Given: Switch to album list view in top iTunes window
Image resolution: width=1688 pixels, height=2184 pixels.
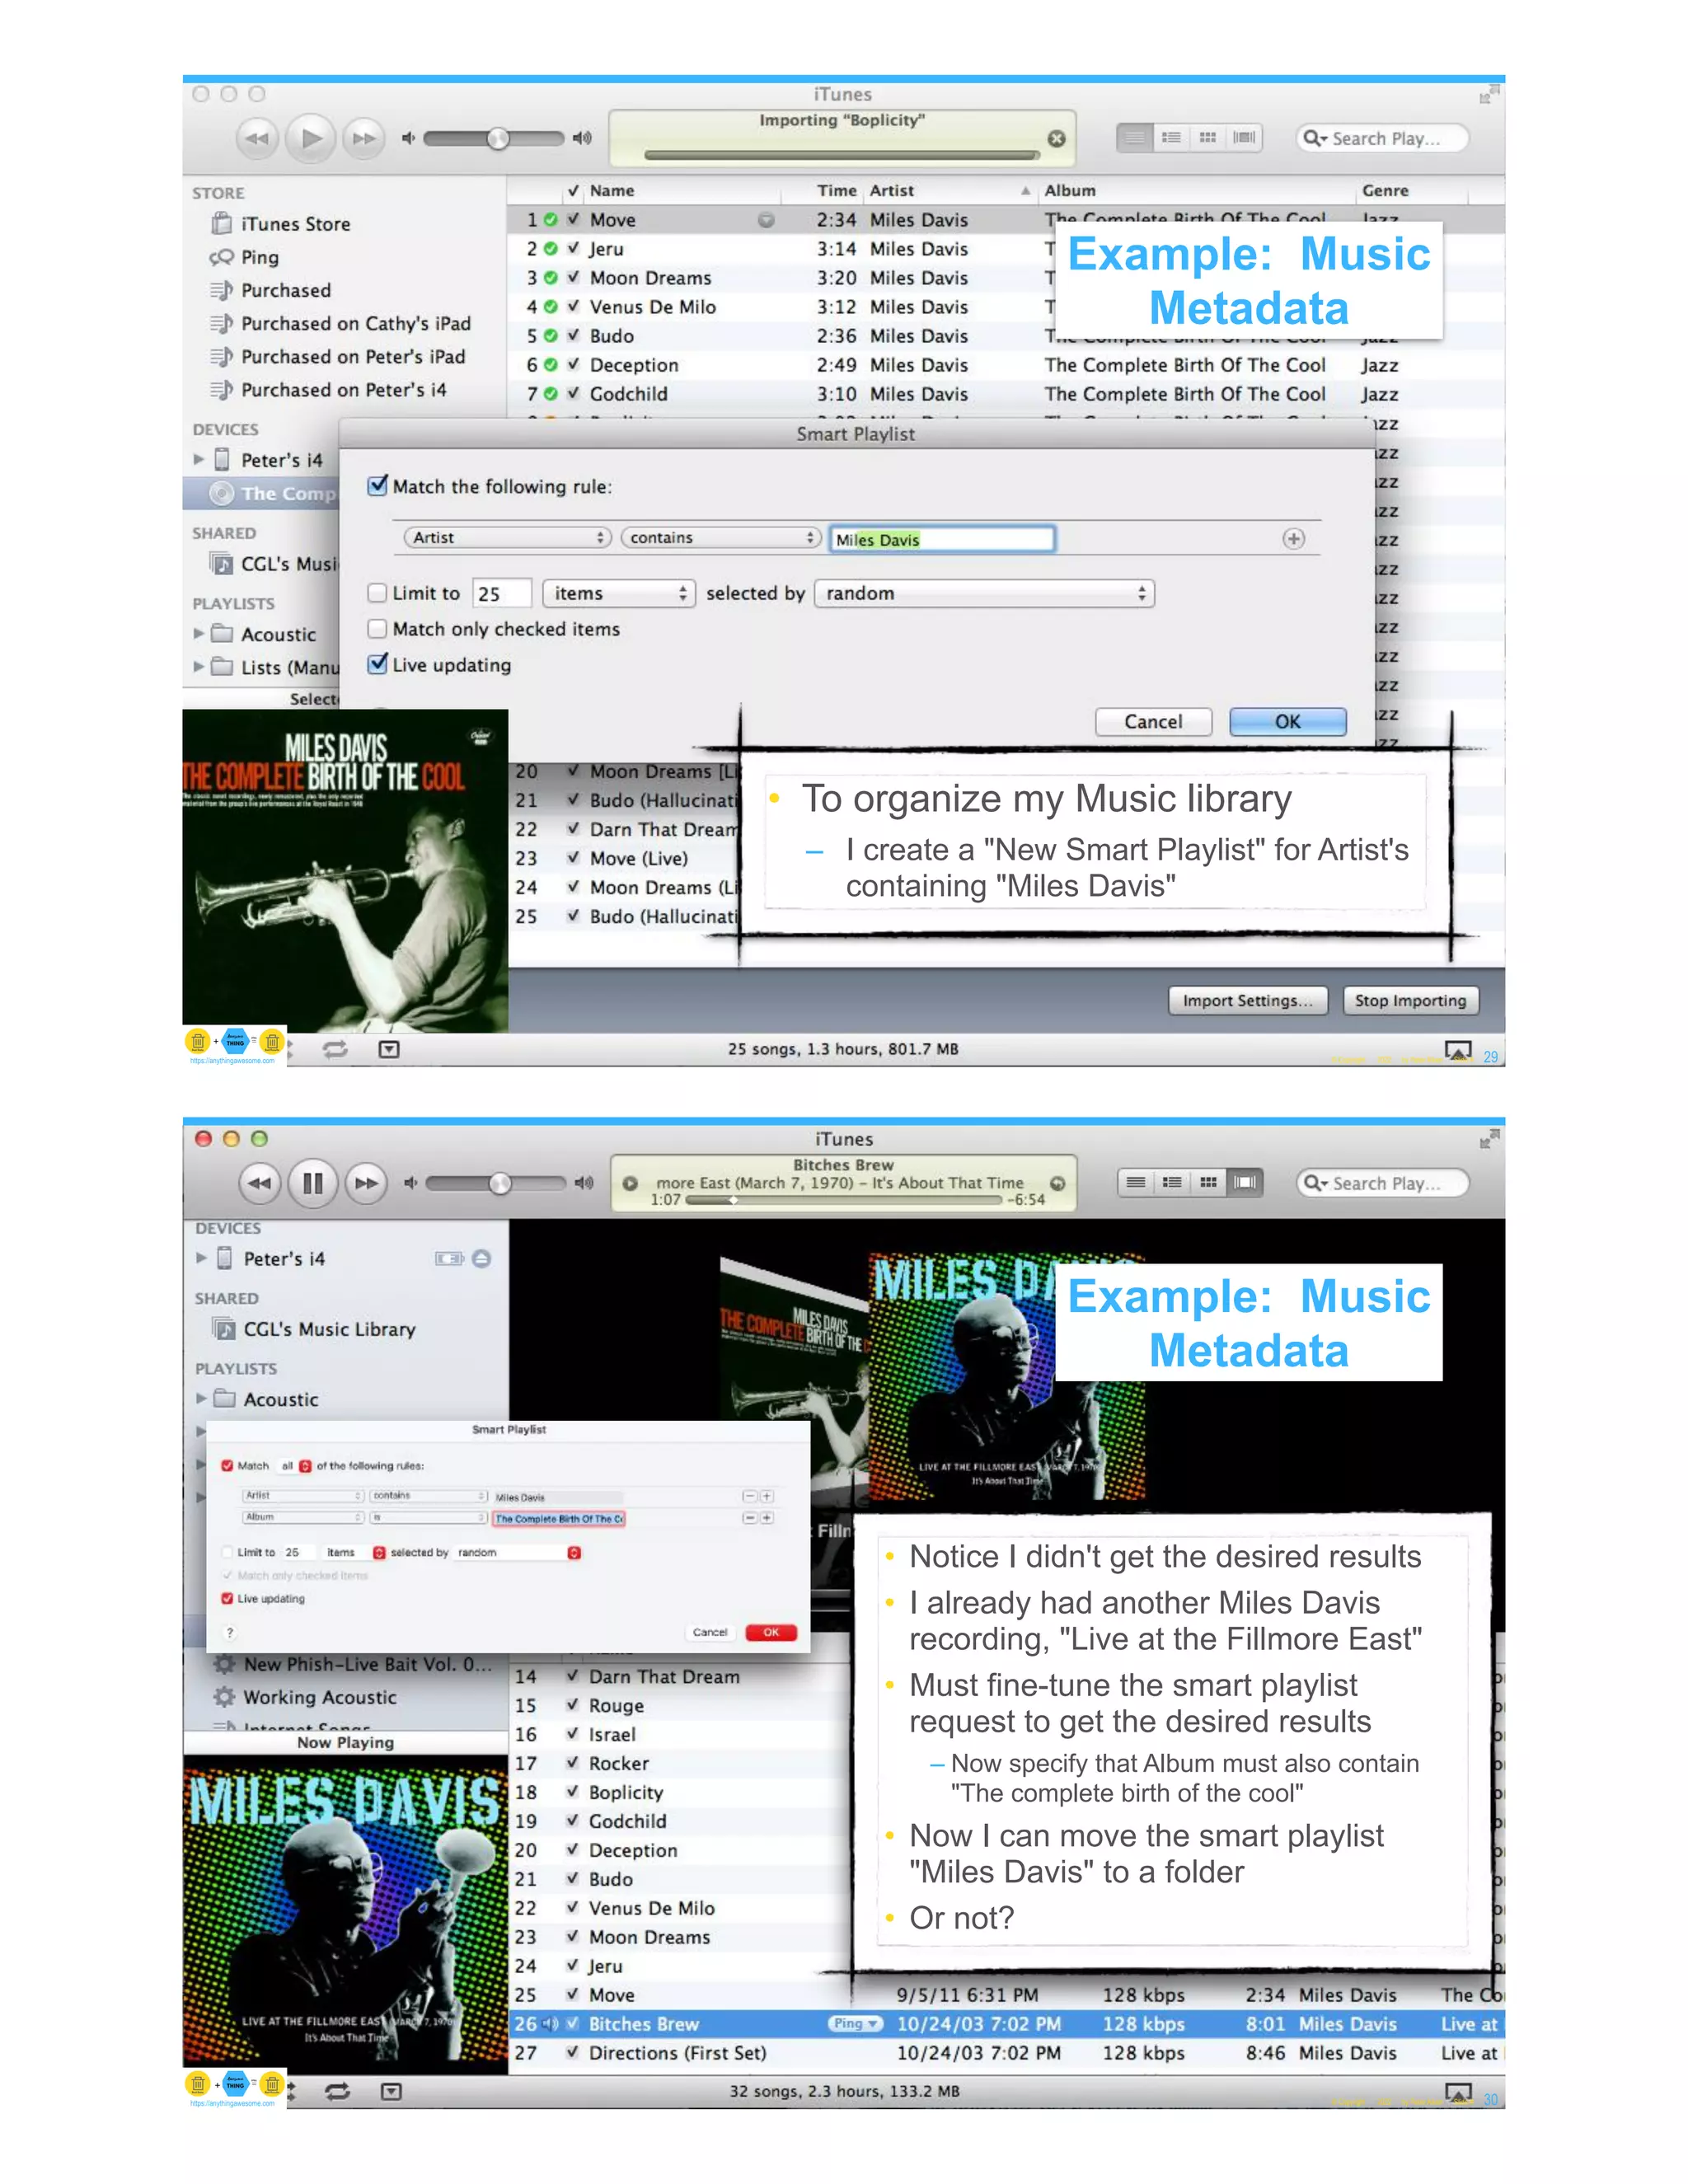Looking at the screenshot, I should (x=1171, y=137).
